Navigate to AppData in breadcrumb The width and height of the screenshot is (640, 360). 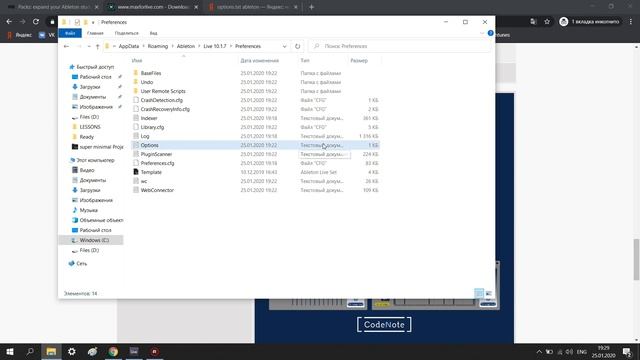[x=129, y=47]
